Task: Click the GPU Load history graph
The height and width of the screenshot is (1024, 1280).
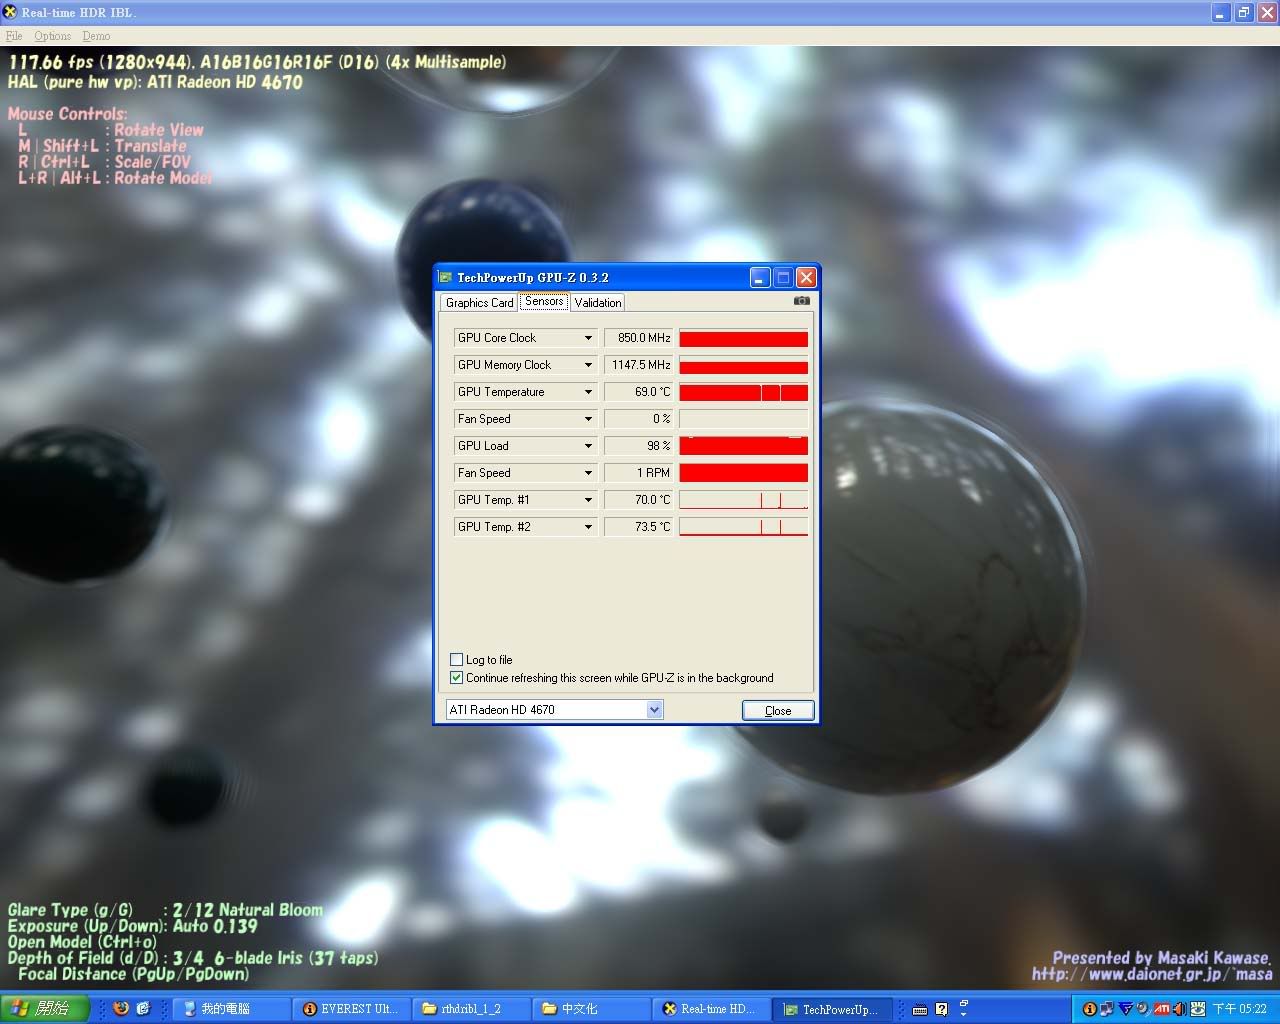Action: click(x=743, y=446)
